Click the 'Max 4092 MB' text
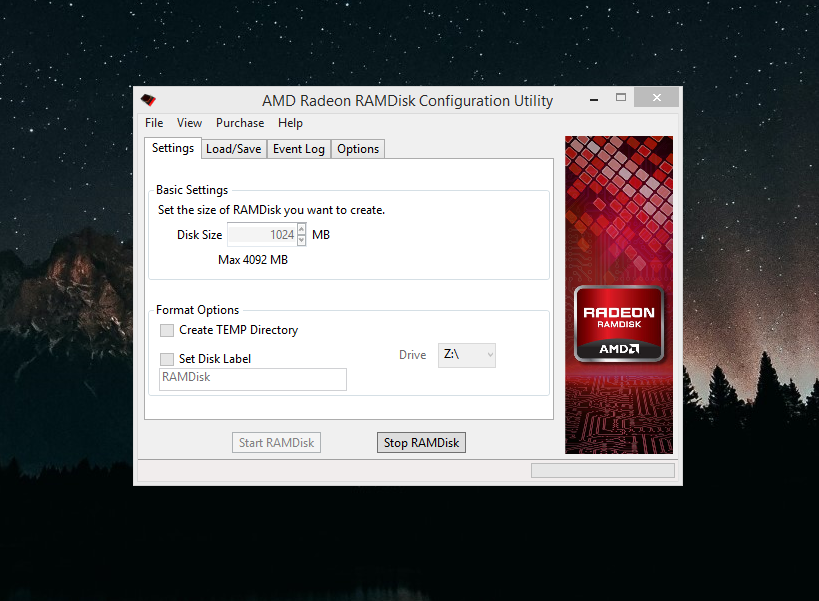 (x=253, y=260)
